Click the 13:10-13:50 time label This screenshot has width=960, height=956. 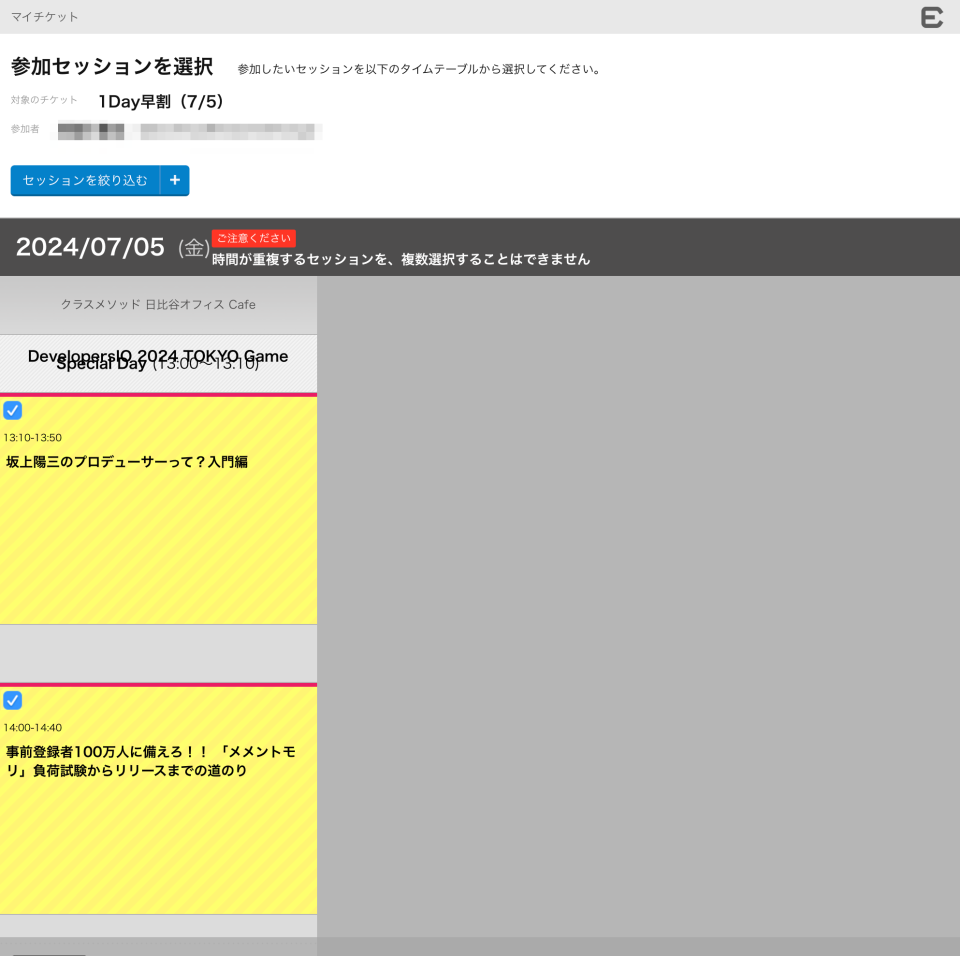34,437
